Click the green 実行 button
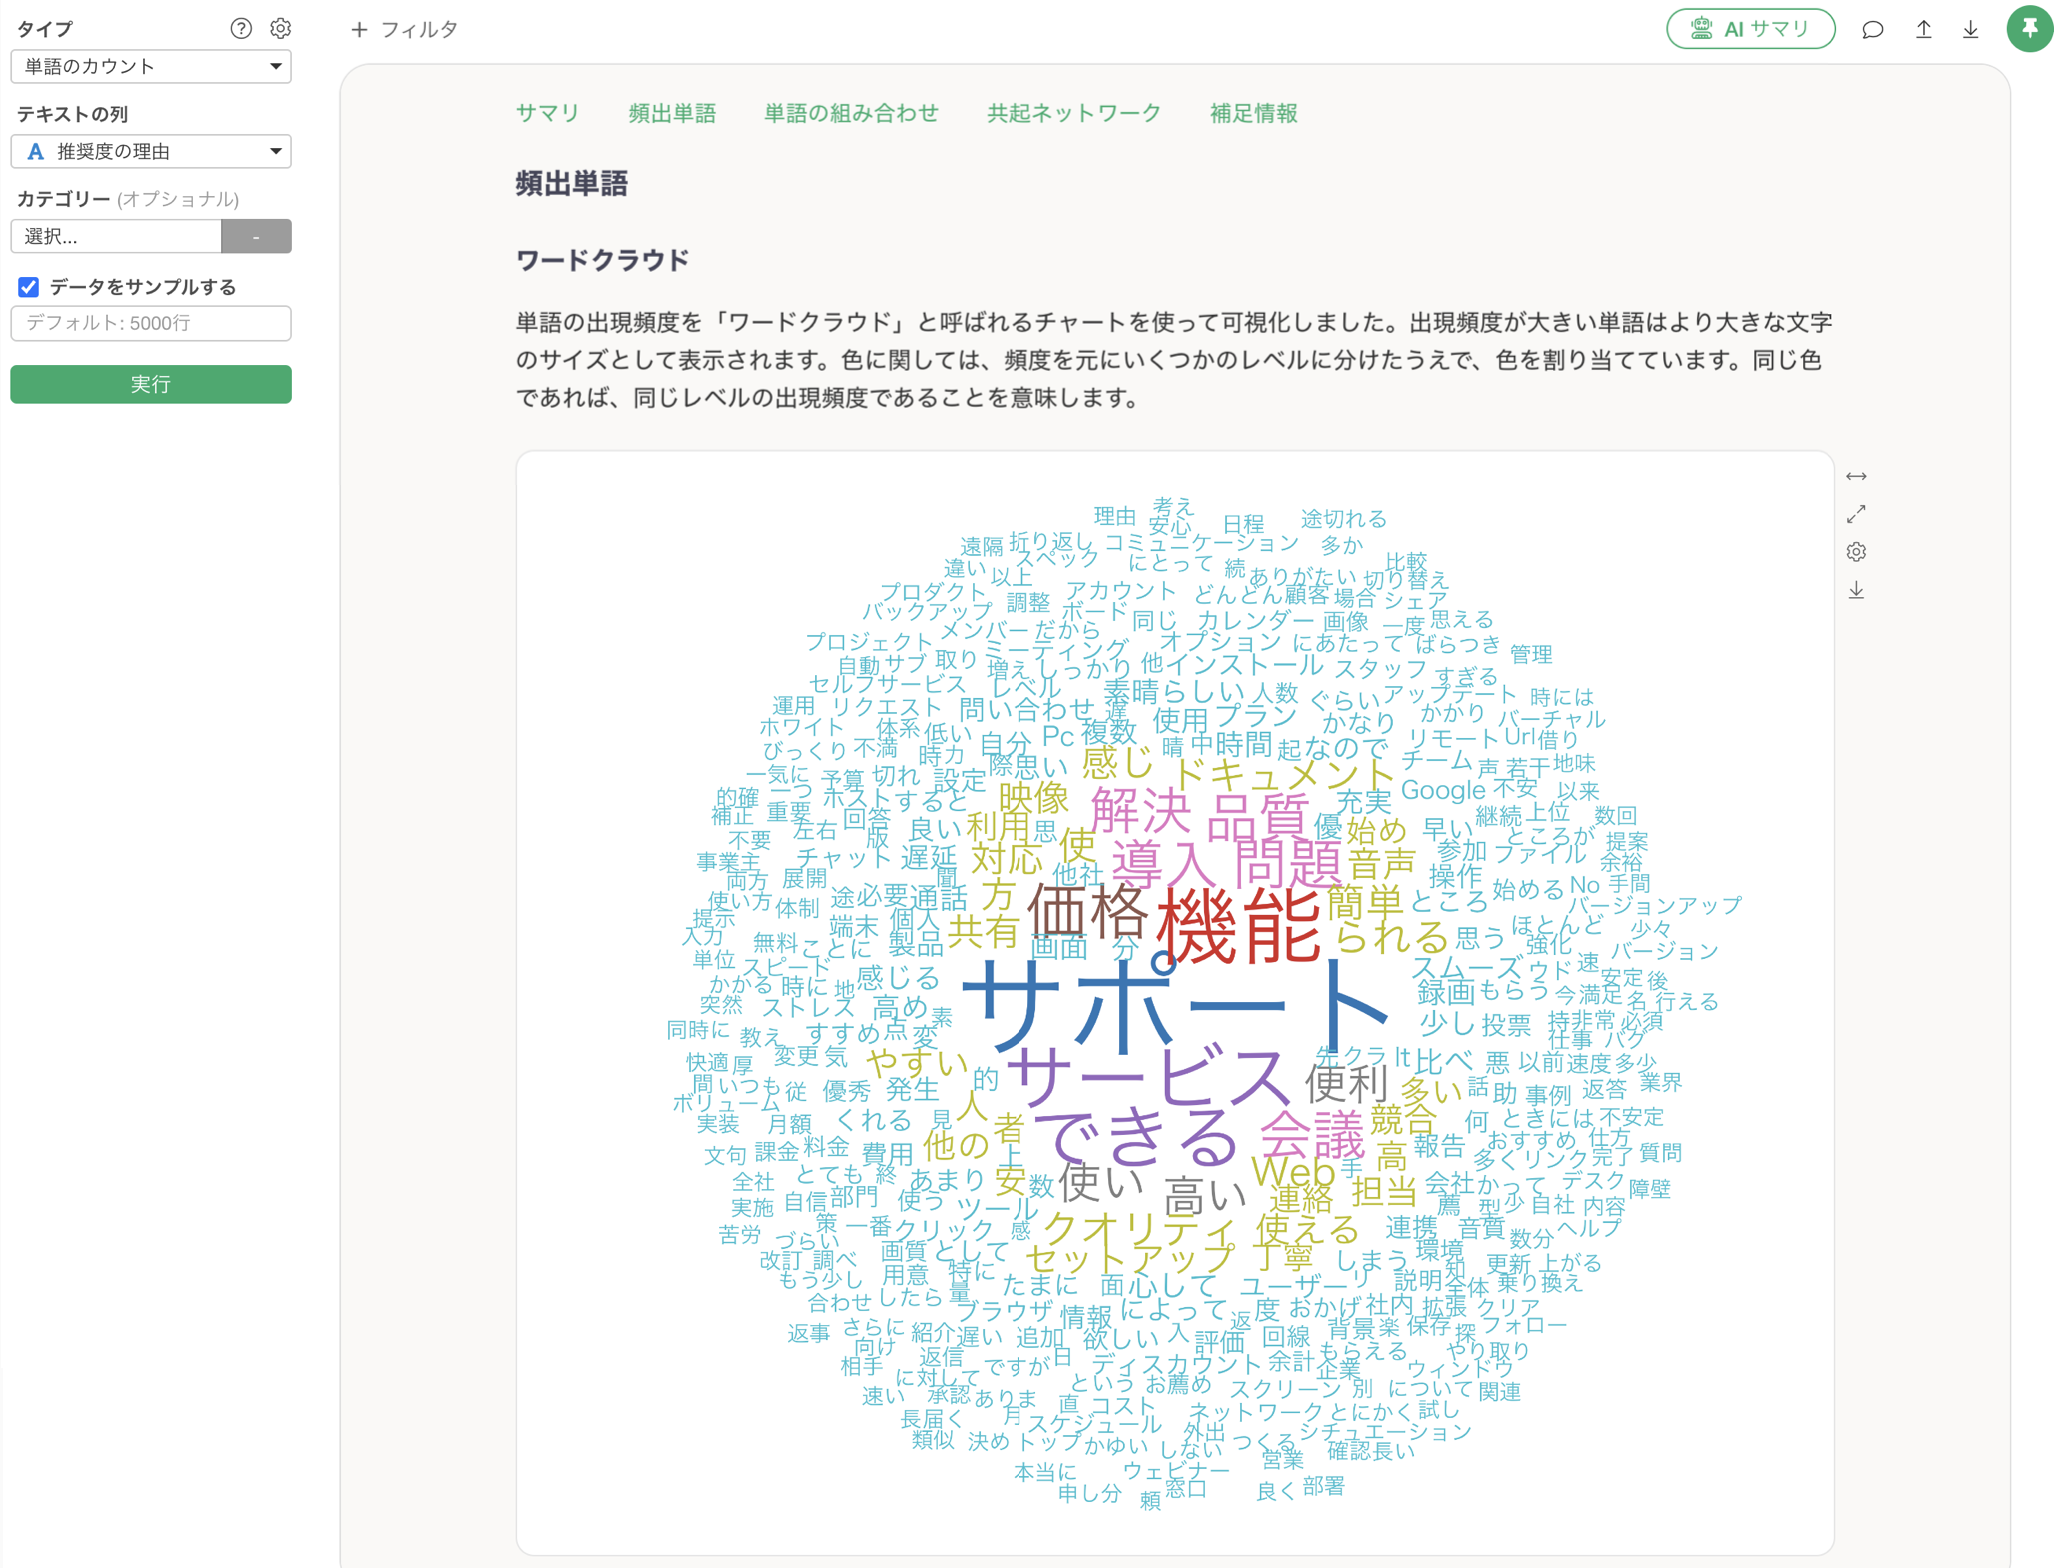The image size is (2054, 1568). (151, 384)
